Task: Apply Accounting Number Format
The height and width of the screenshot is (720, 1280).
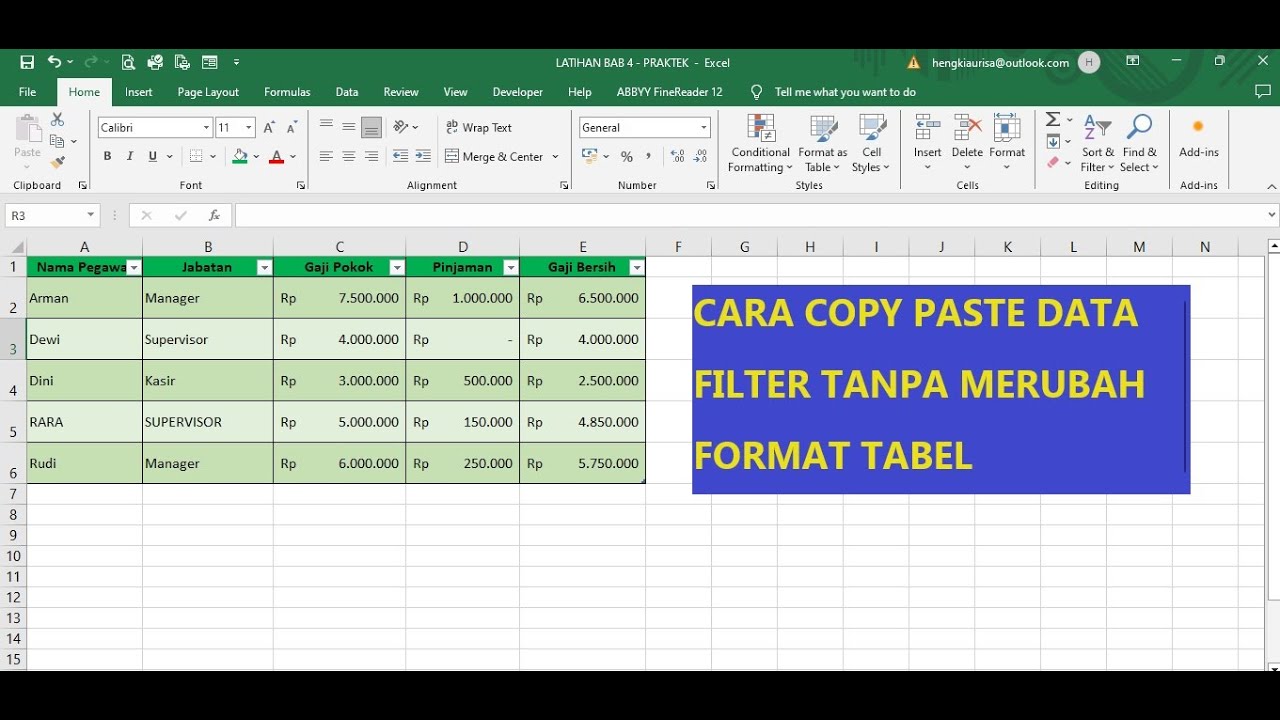Action: point(590,156)
